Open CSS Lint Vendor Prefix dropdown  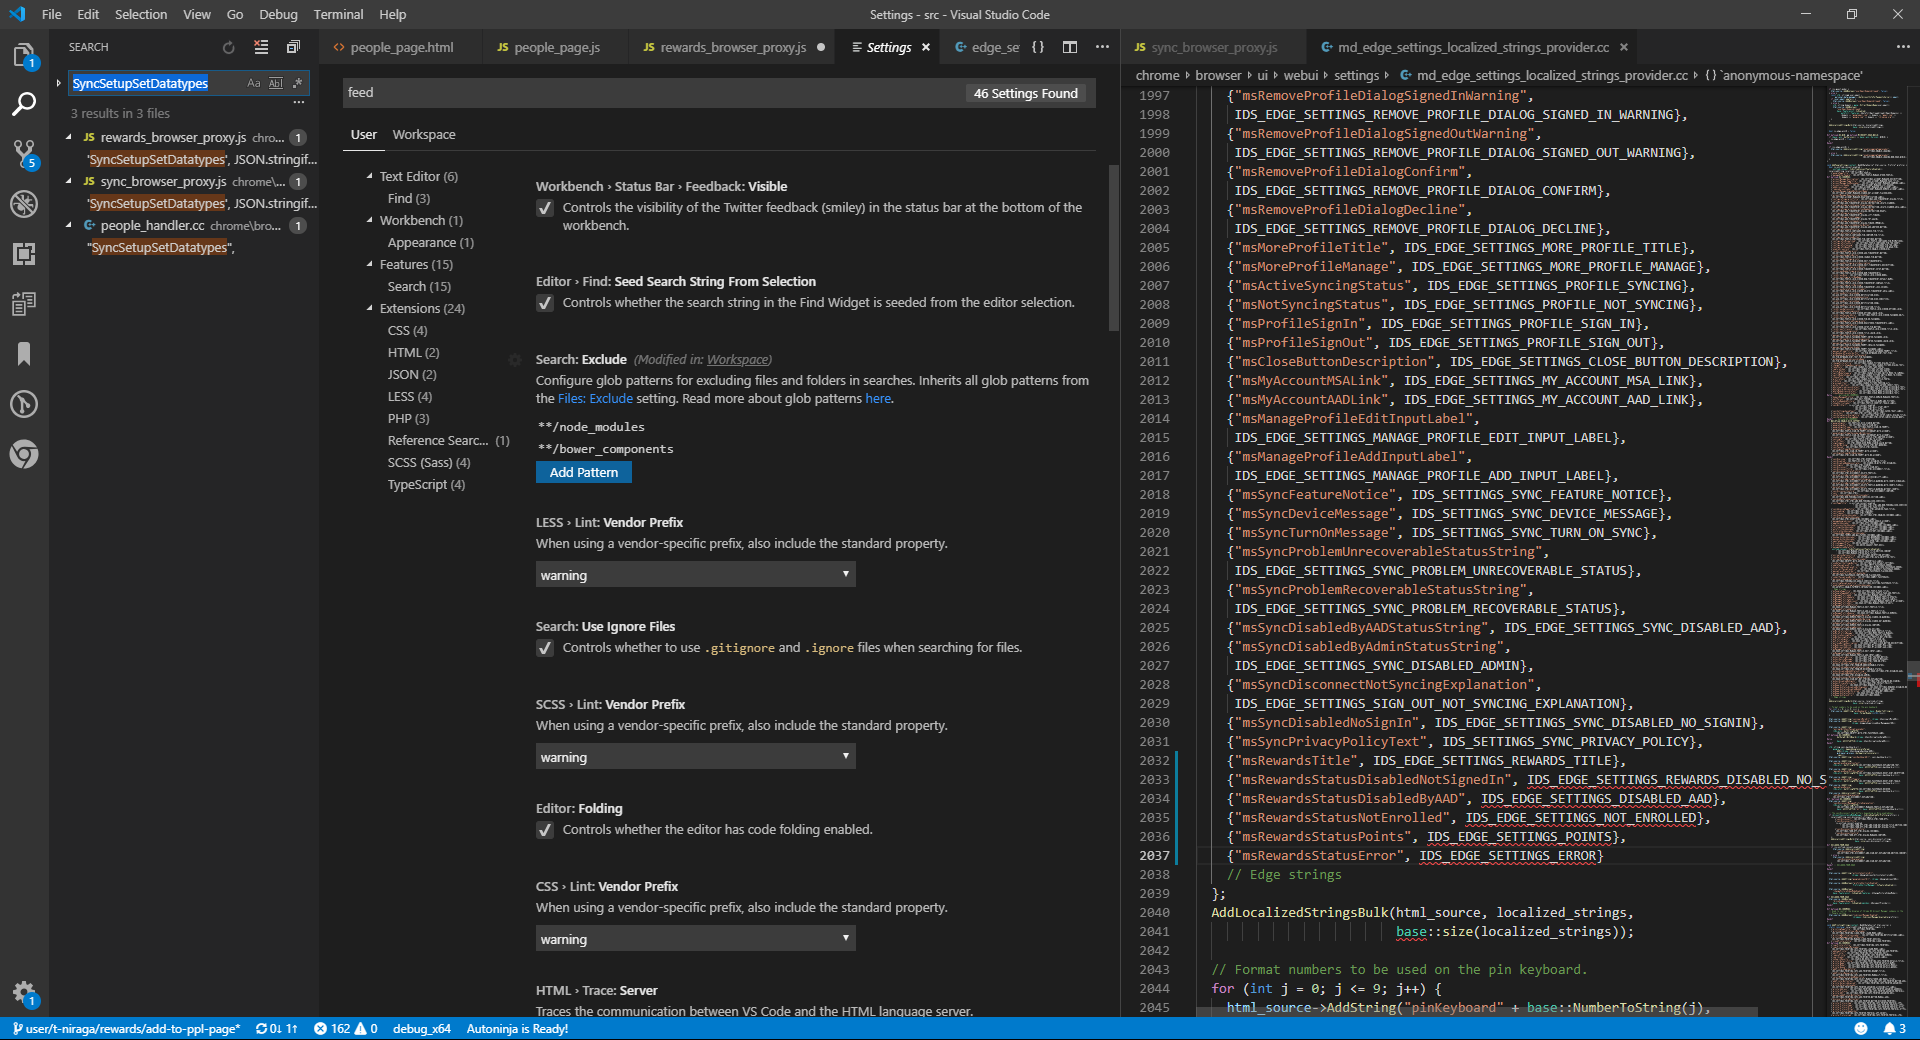695,939
